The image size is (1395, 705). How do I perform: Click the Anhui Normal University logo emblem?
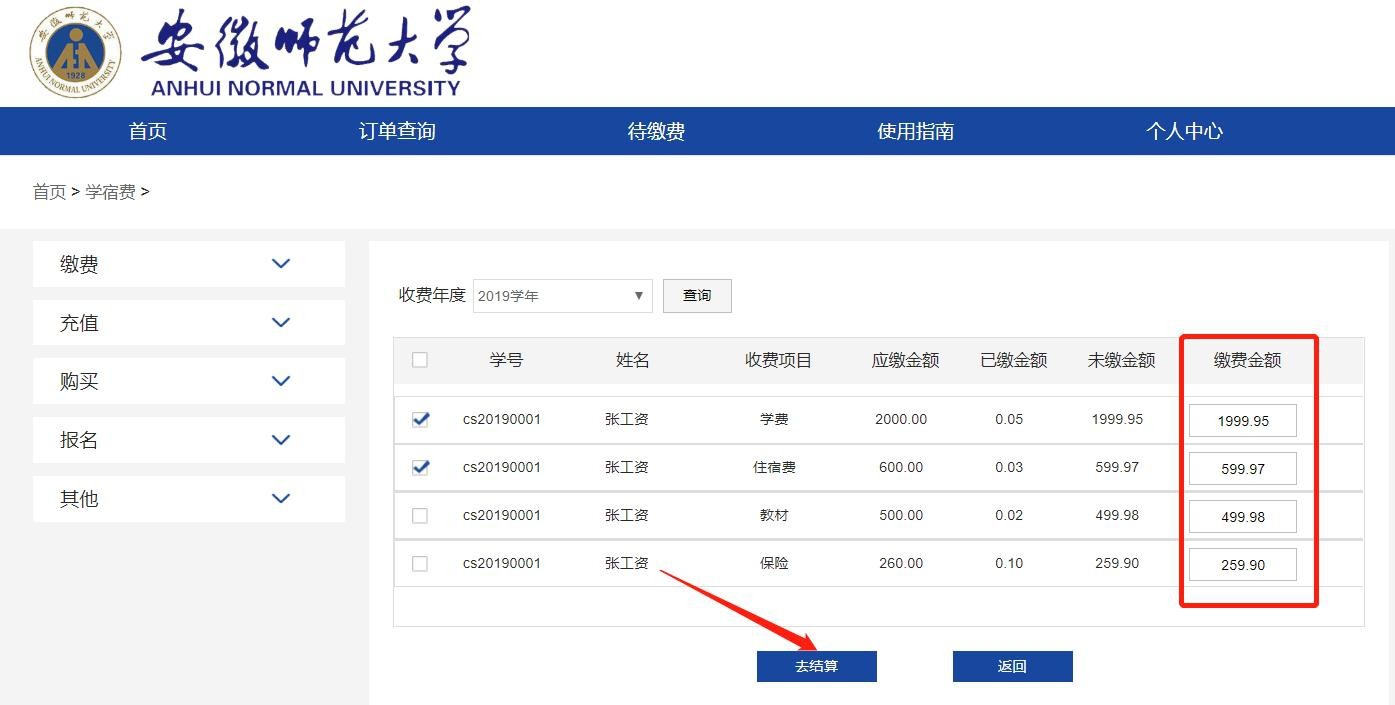click(x=75, y=52)
